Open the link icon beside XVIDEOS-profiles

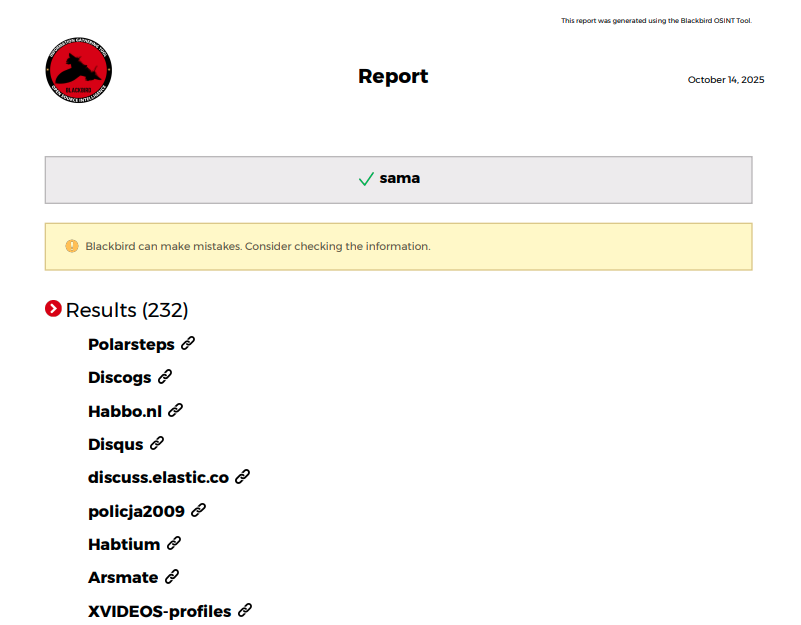245,610
